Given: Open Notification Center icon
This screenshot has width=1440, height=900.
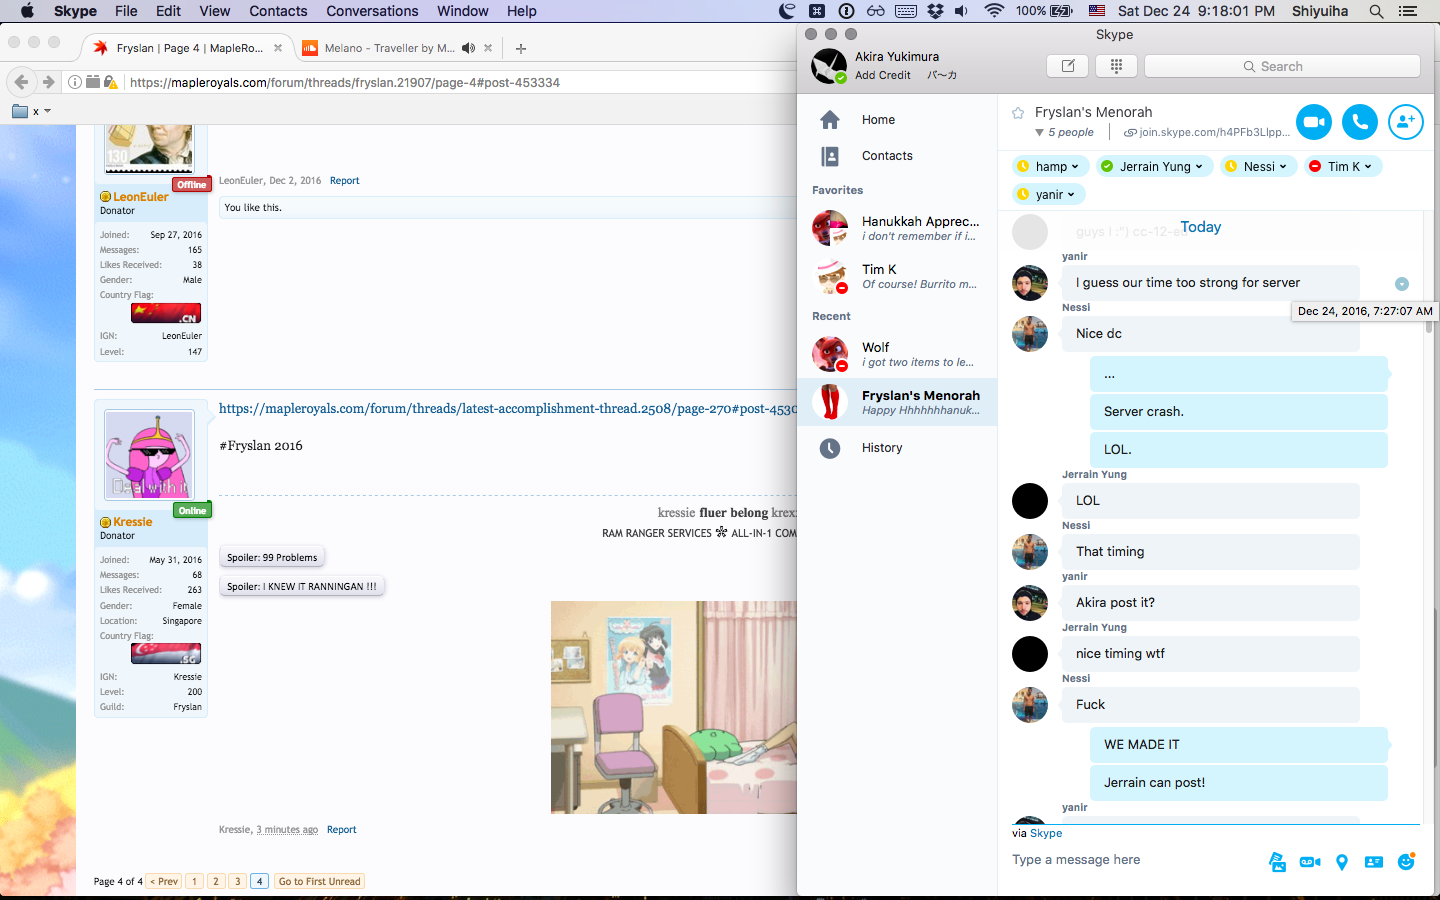Looking at the screenshot, I should [1408, 11].
